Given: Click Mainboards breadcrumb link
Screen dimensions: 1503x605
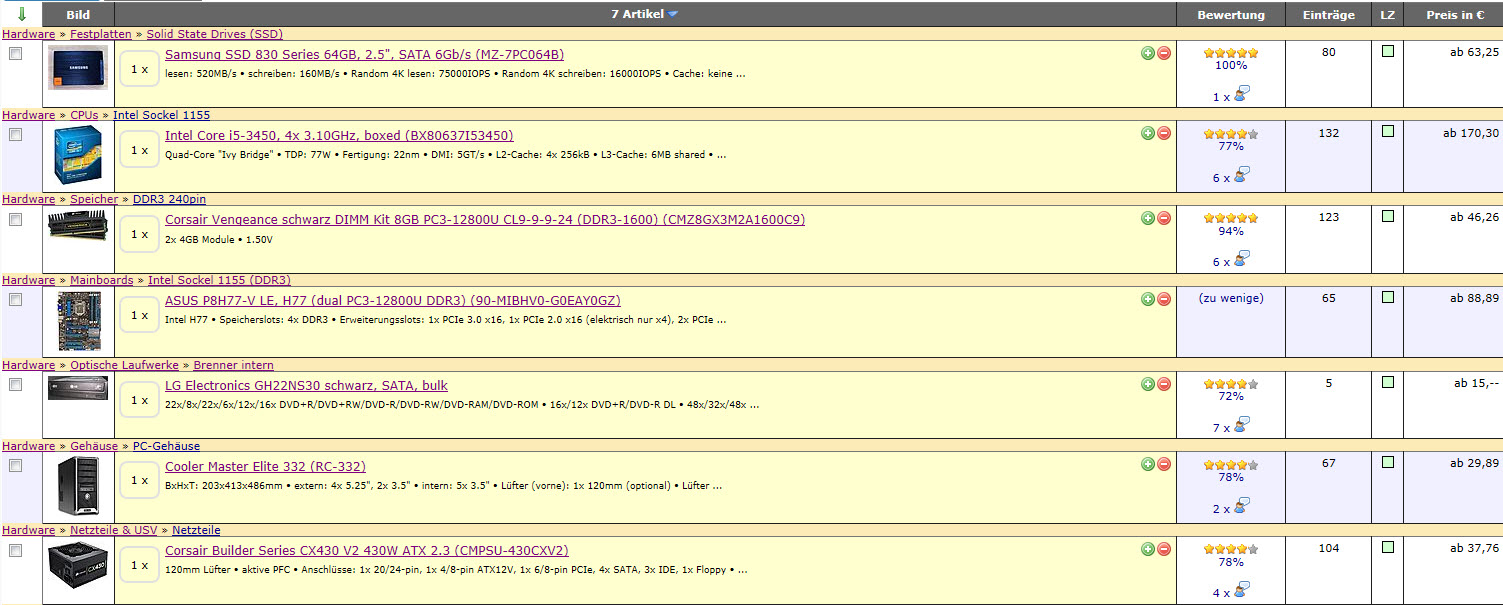Looking at the screenshot, I should coord(101,280).
